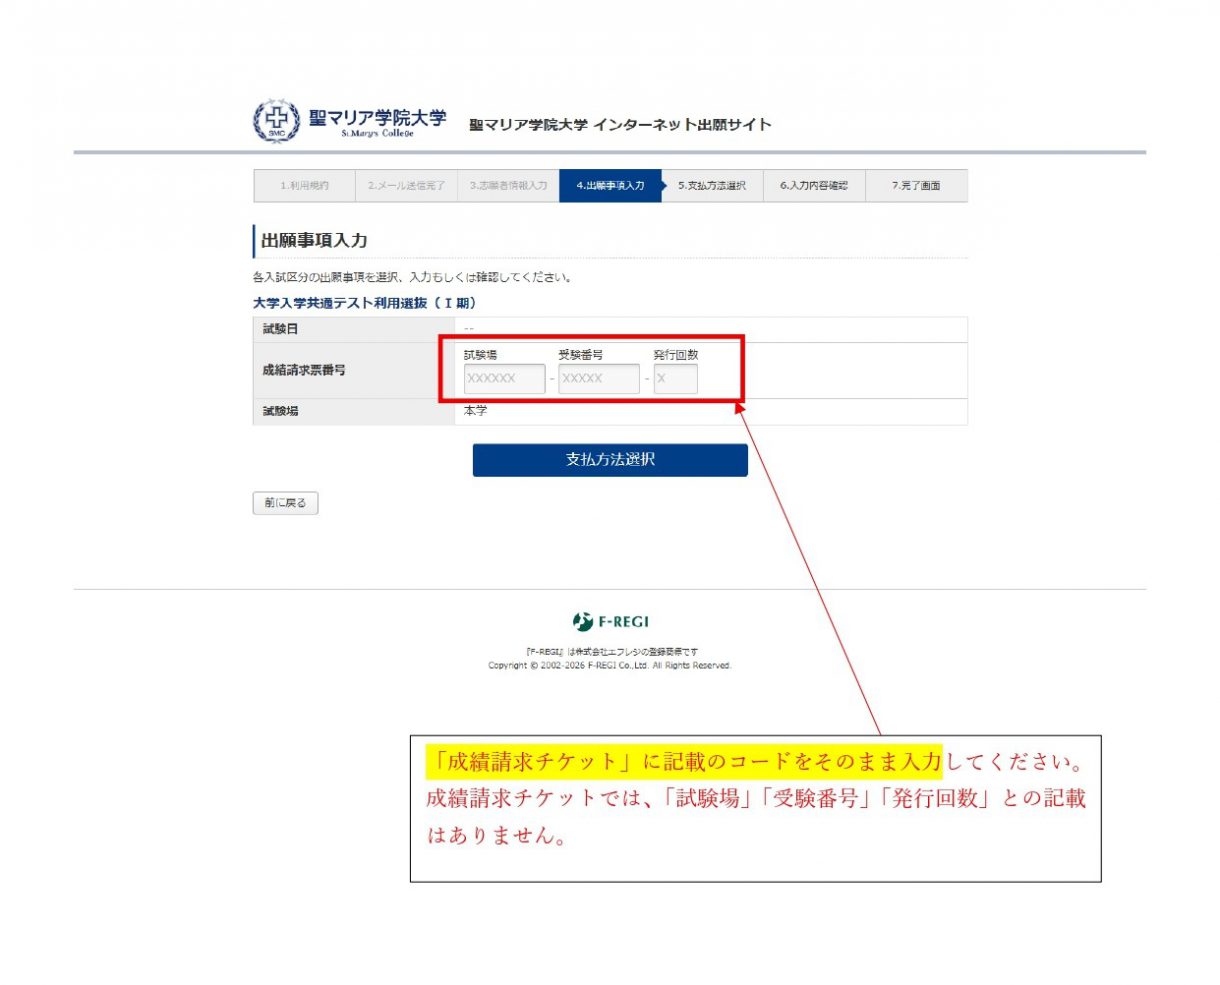Click the yellow highlighted 成績請求チケット note text
Image resolution: width=1220 pixels, height=985 pixels.
(684, 762)
